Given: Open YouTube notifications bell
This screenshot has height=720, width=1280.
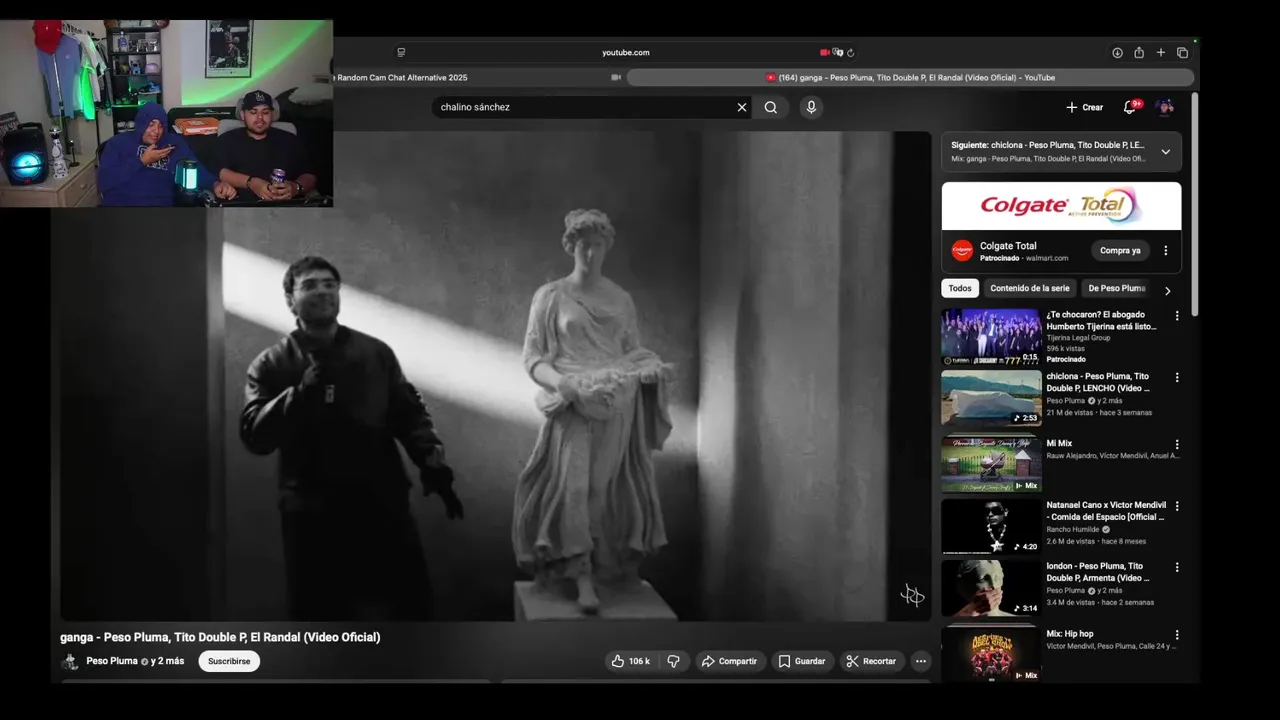Looking at the screenshot, I should coord(1129,107).
